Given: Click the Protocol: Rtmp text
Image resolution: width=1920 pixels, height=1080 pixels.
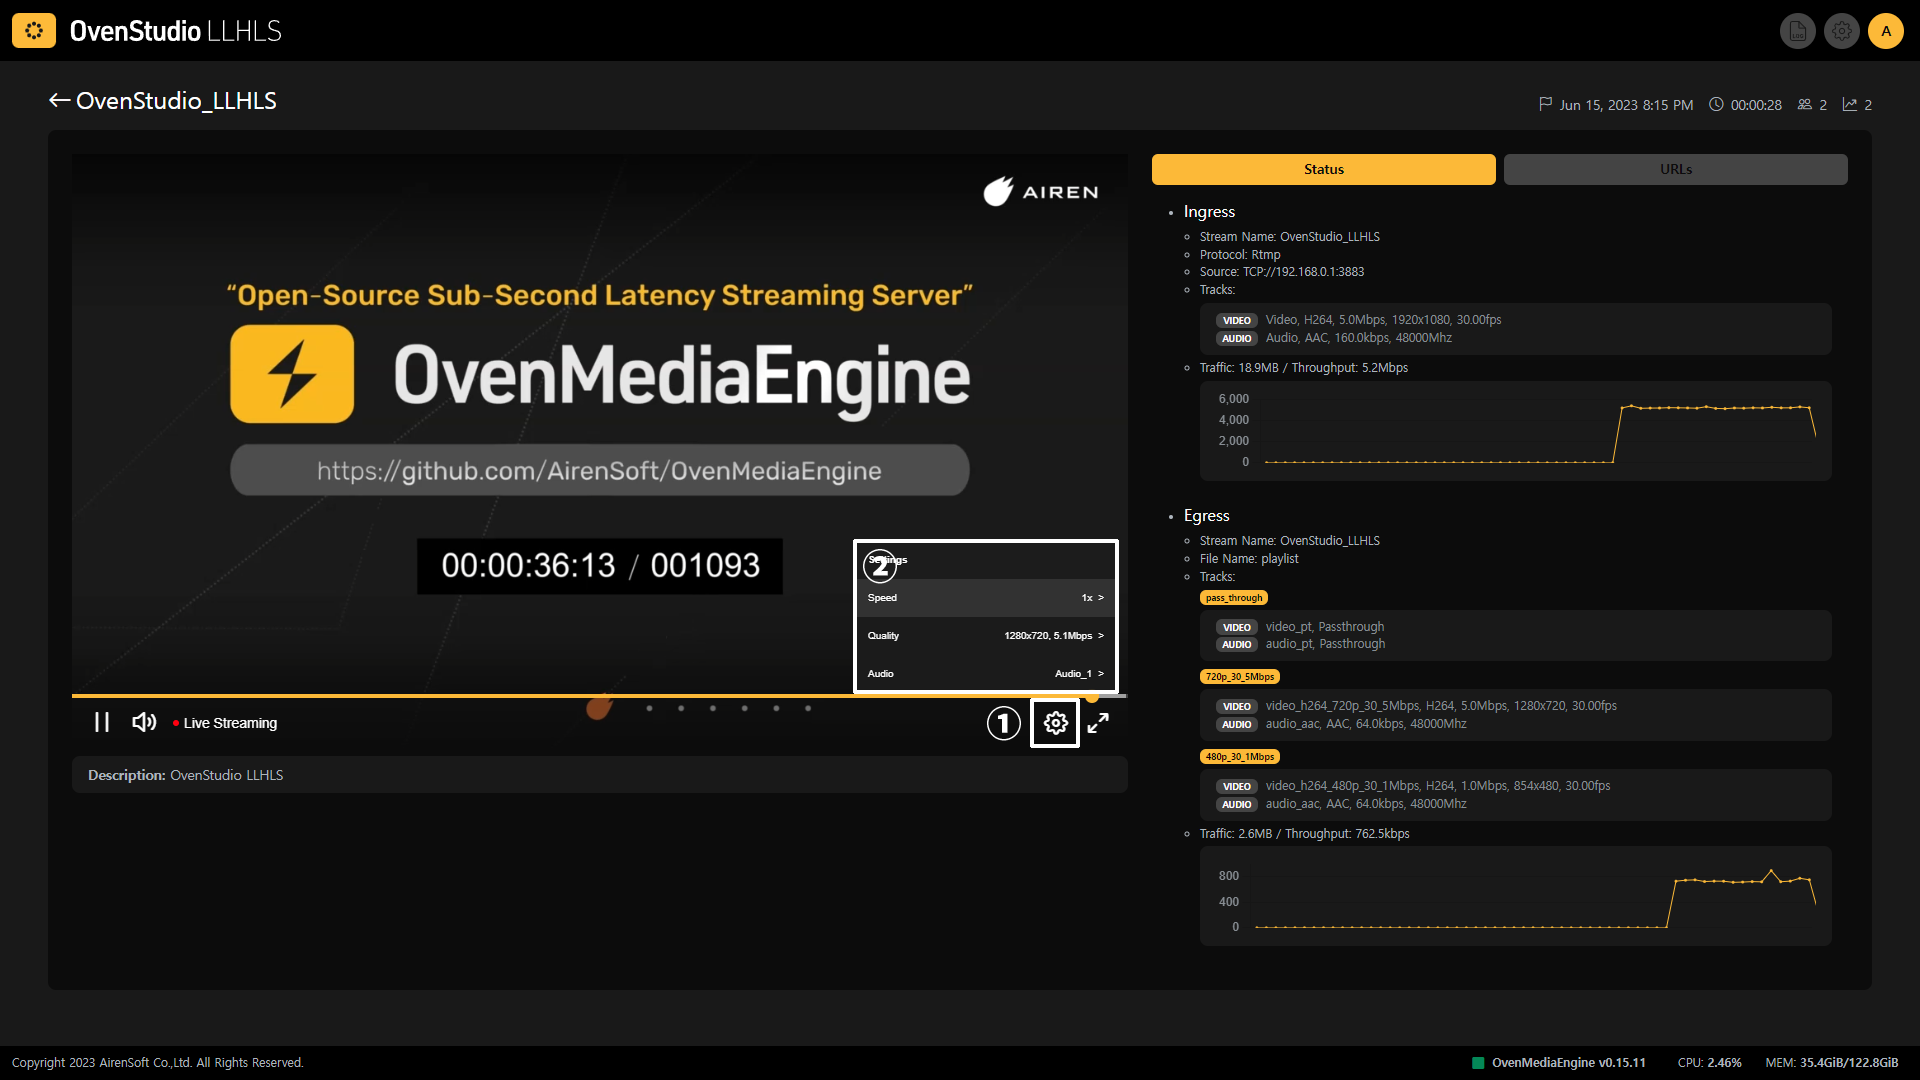Looking at the screenshot, I should coord(1240,255).
